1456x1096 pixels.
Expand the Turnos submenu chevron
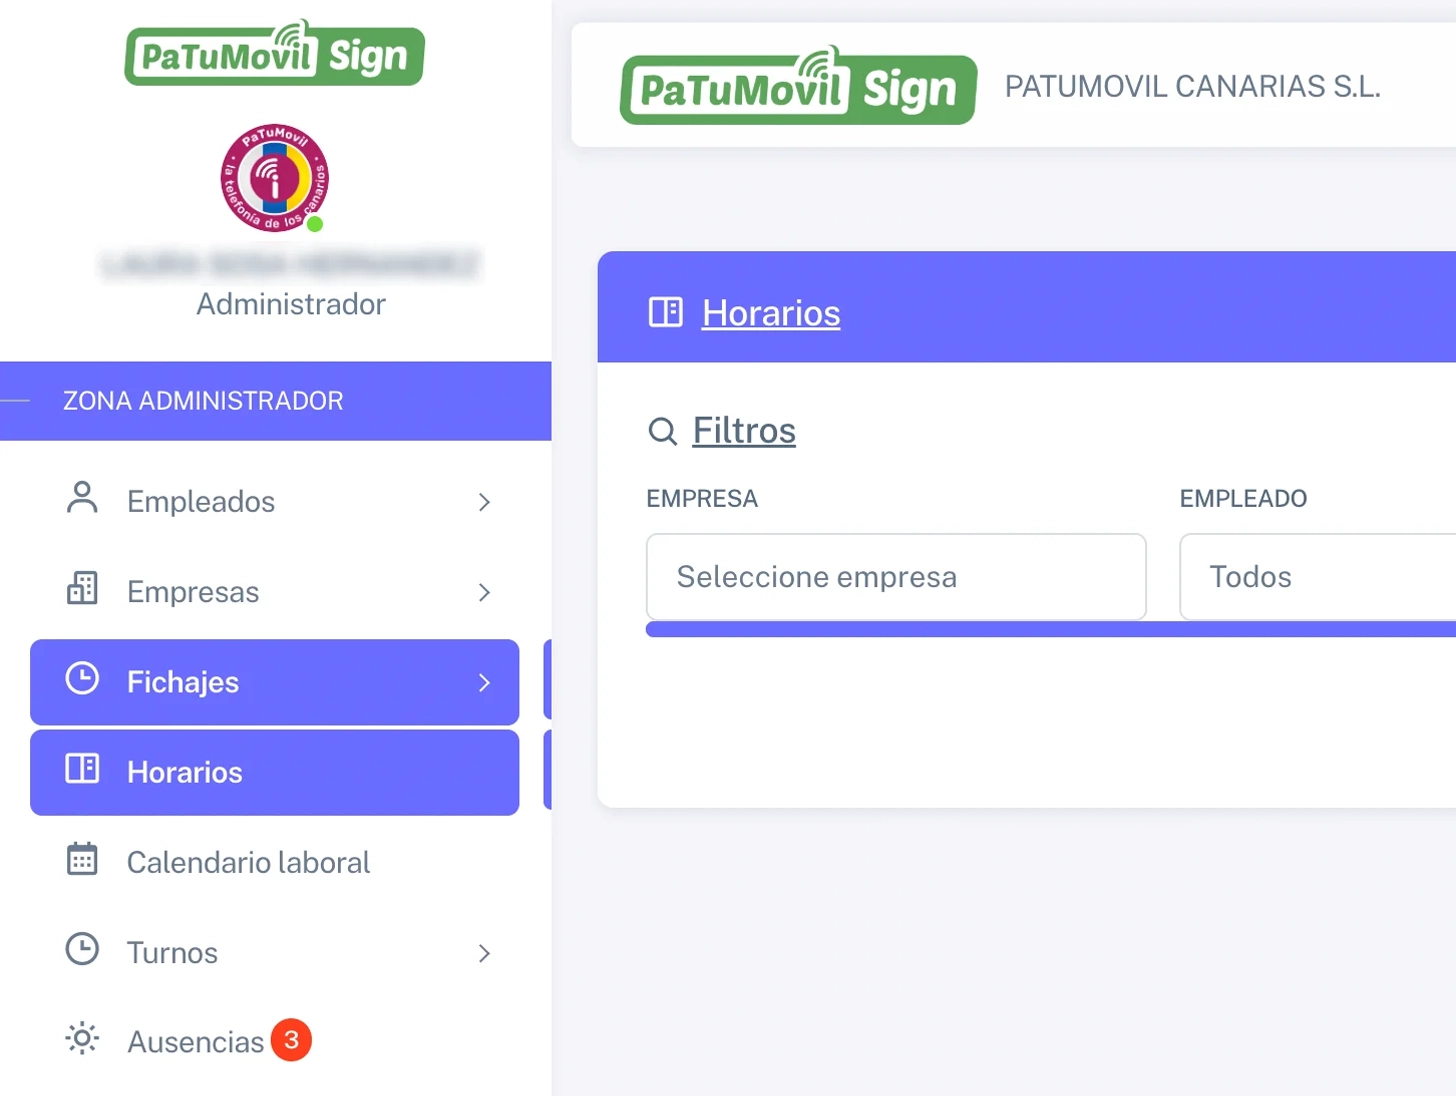[484, 953]
